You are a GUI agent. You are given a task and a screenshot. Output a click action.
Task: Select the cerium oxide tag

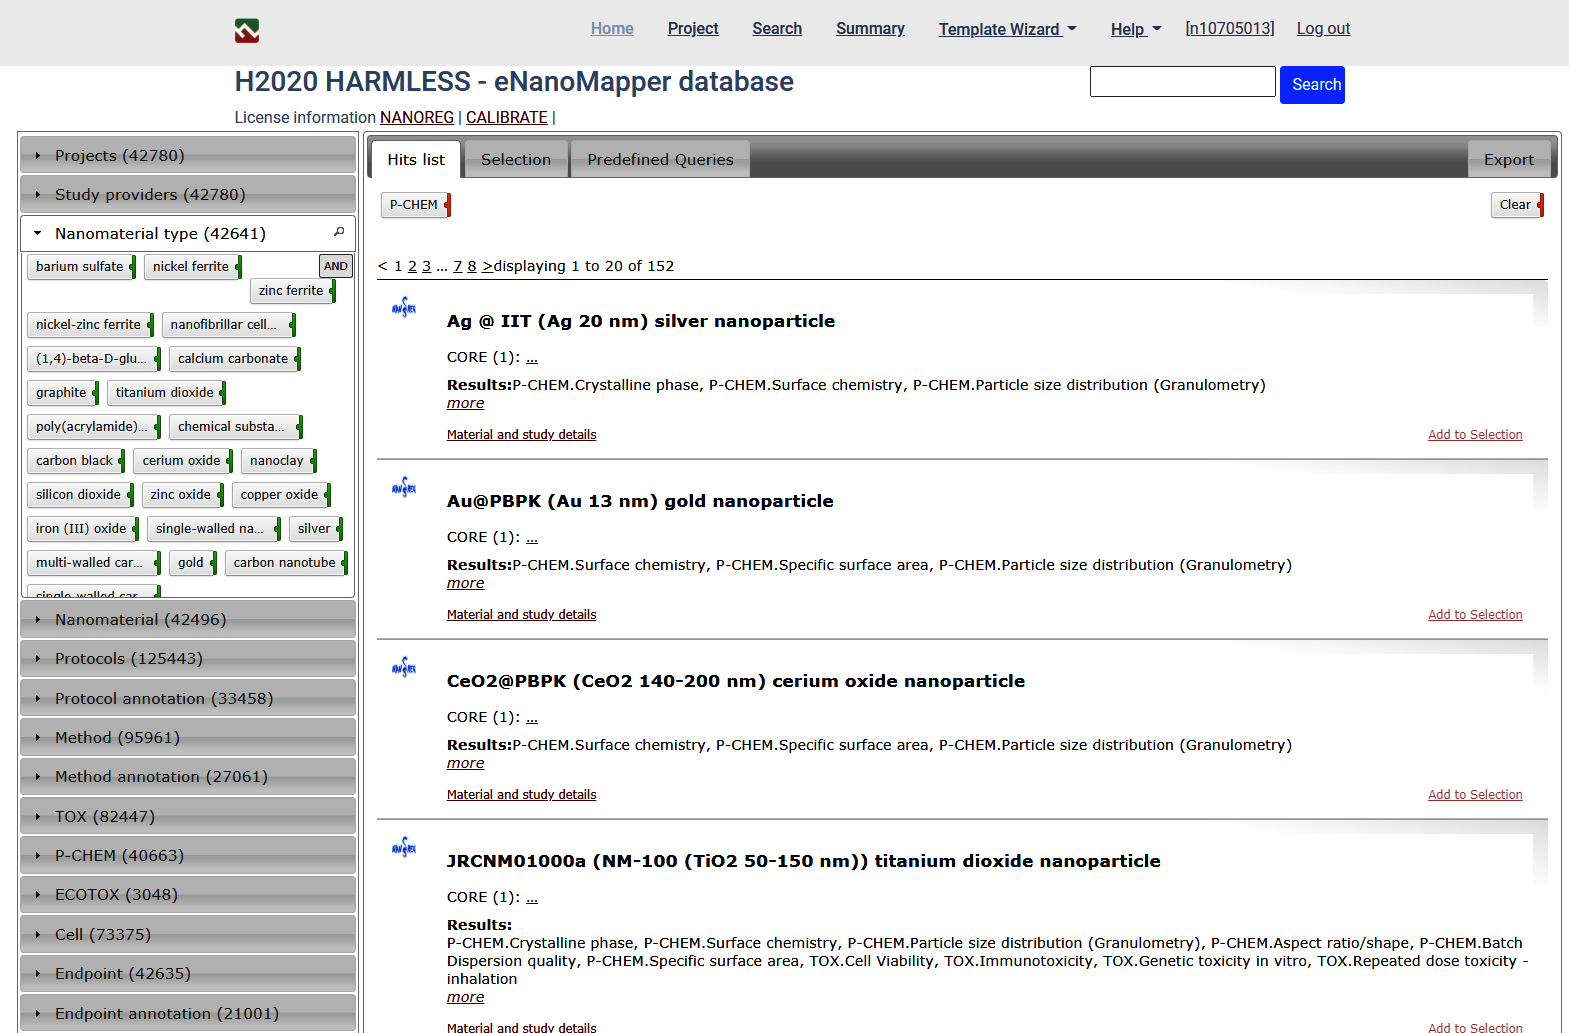pos(183,461)
